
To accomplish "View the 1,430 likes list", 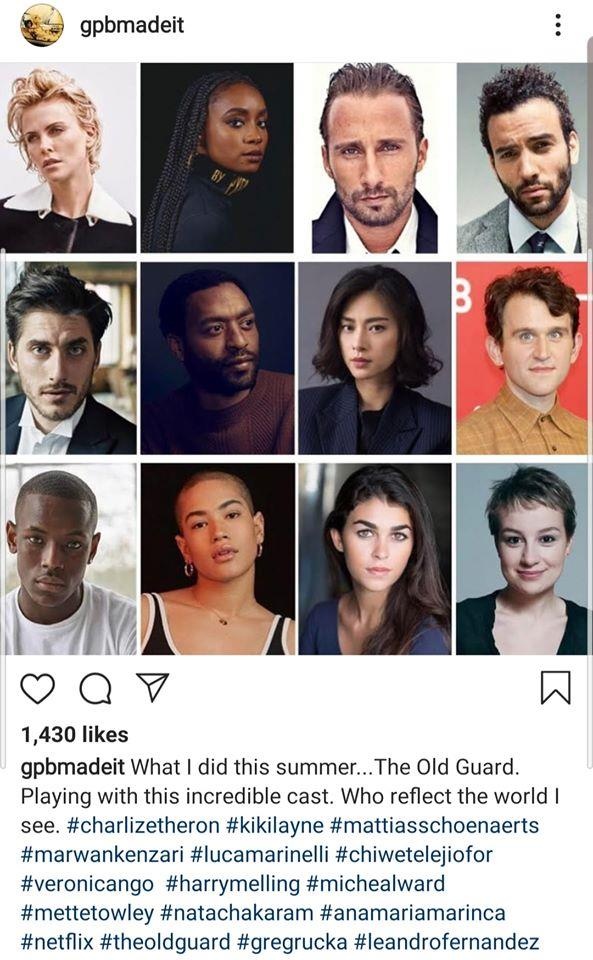I will [x=75, y=735].
